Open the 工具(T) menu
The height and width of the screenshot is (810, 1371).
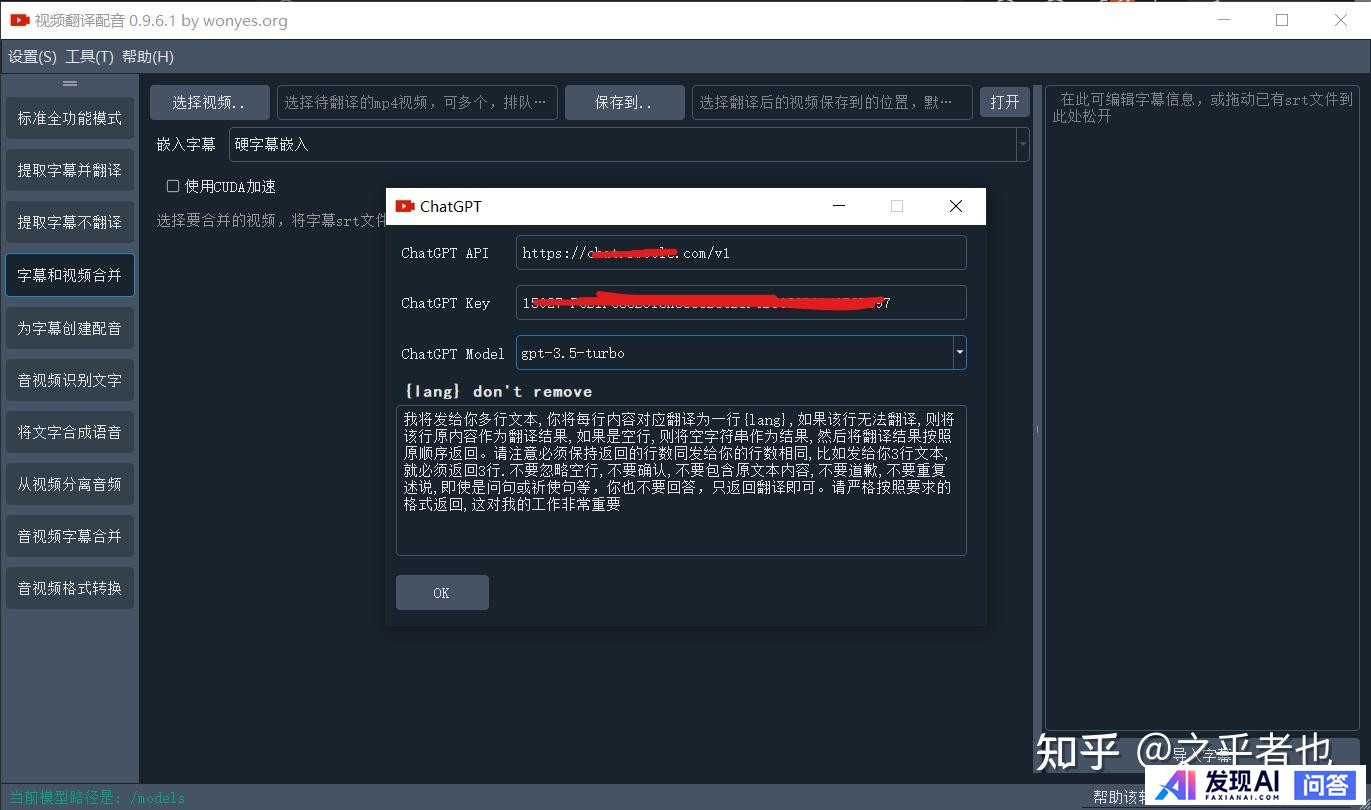point(89,57)
